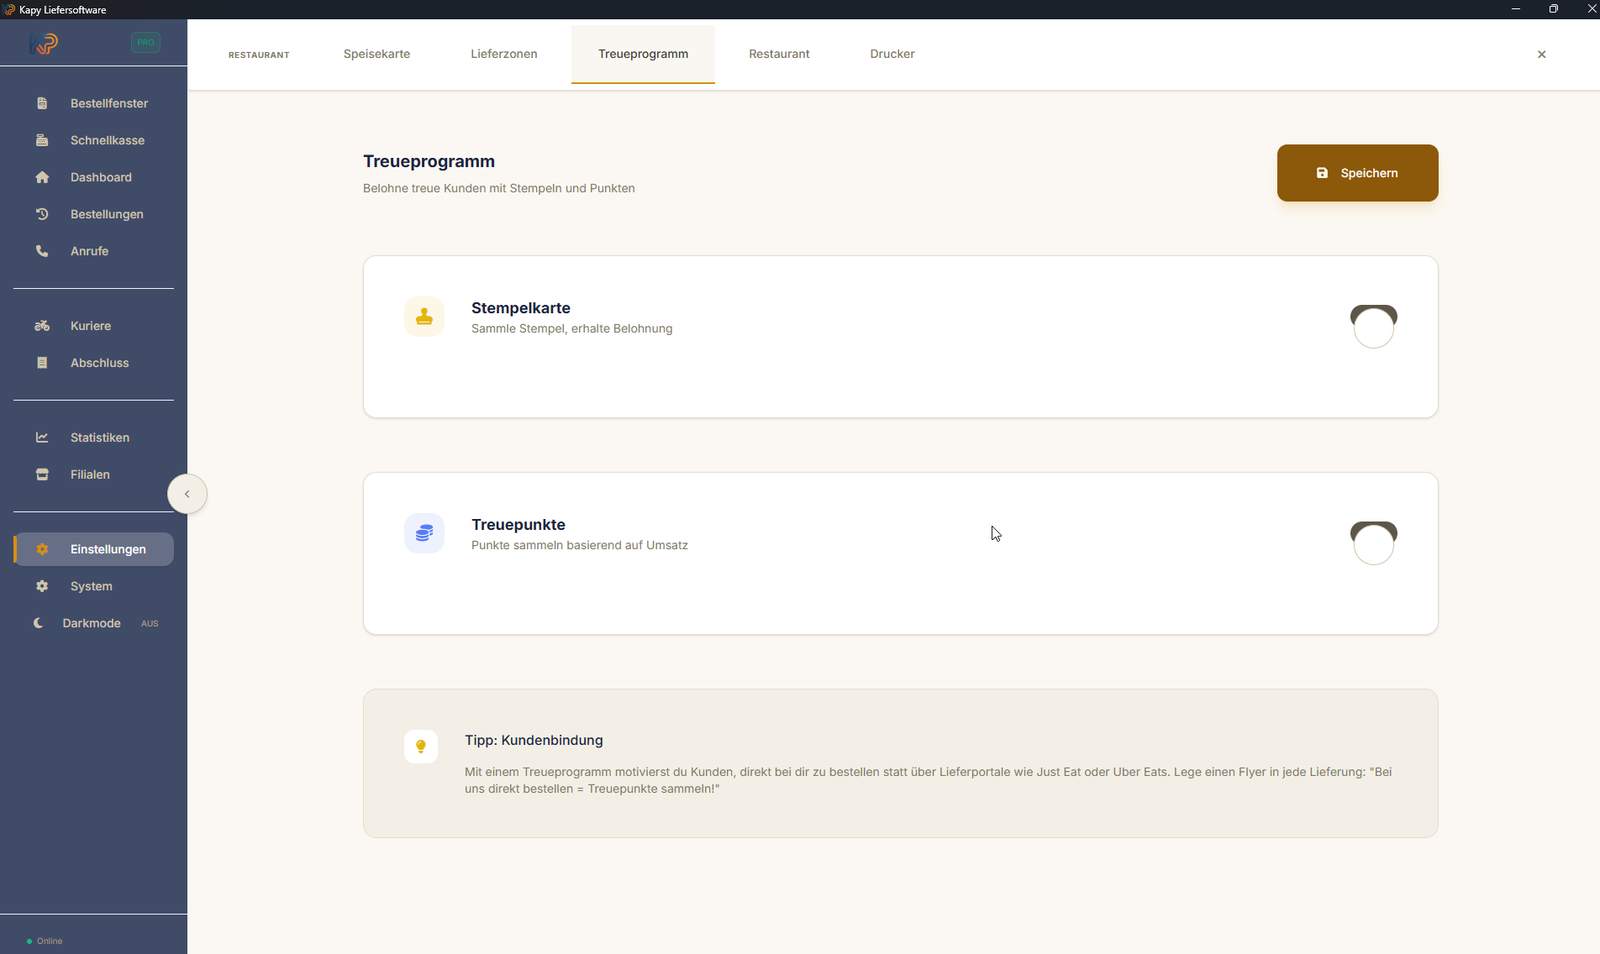
Task: Switch to the Speisekarte tab
Action: (377, 54)
